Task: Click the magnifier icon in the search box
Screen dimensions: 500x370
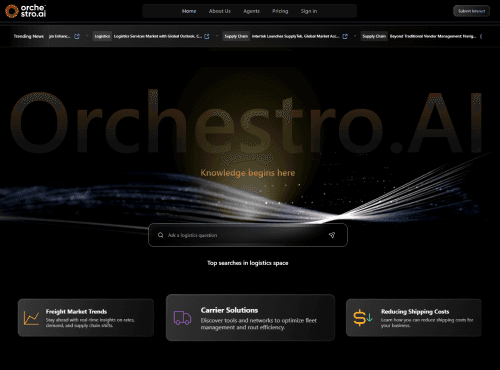Action: click(161, 235)
